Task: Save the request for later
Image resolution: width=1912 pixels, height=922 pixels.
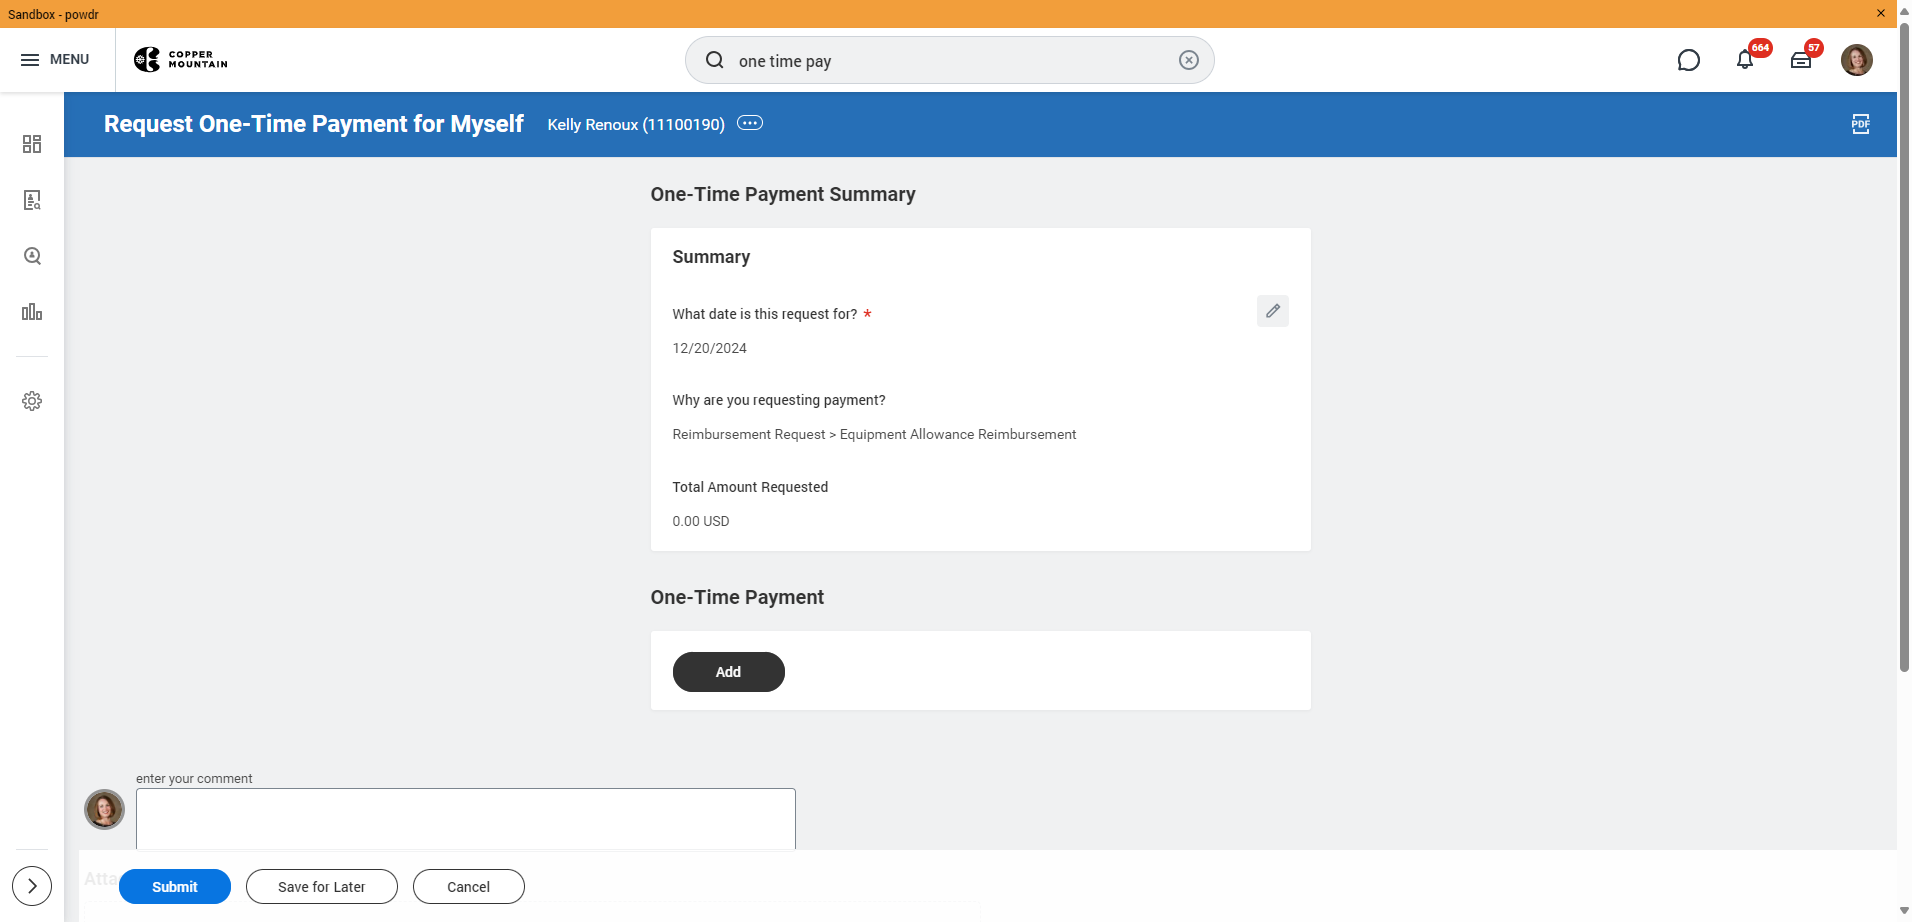Action: point(322,887)
